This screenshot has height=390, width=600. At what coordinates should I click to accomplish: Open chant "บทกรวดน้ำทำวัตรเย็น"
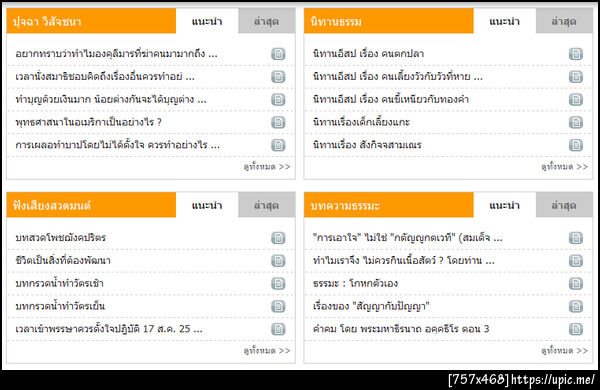[60, 306]
